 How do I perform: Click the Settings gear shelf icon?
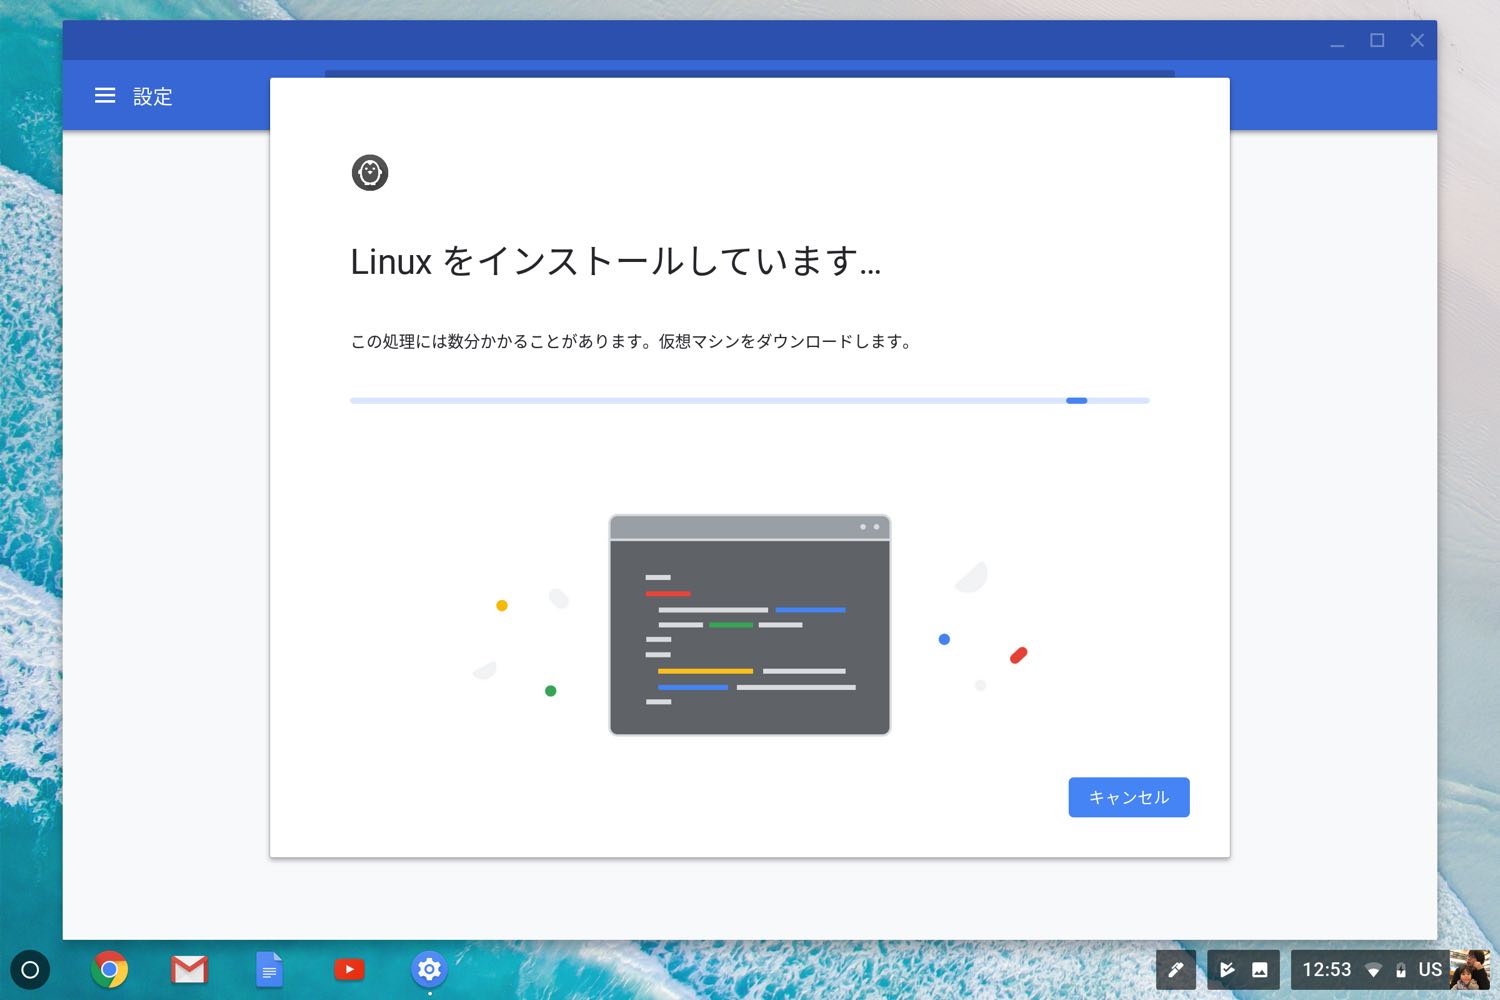coord(429,969)
